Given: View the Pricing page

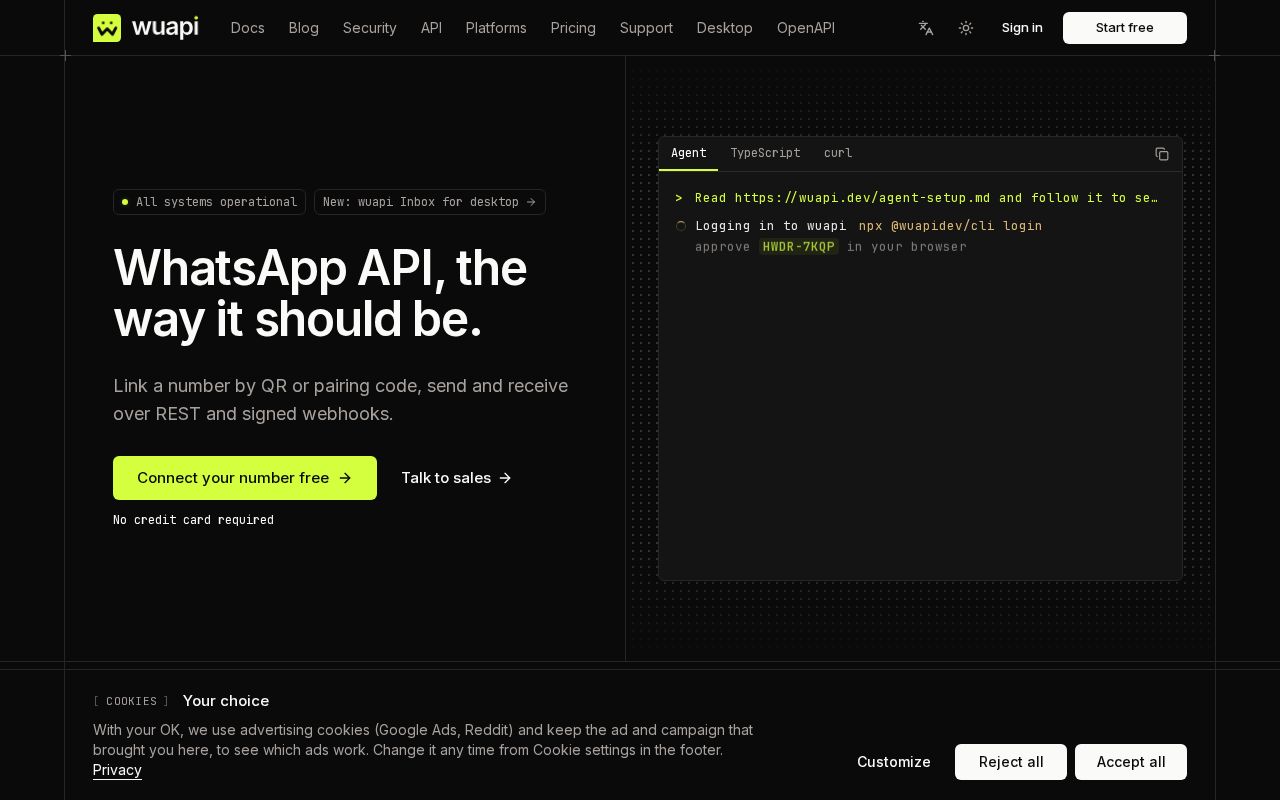Looking at the screenshot, I should point(573,28).
